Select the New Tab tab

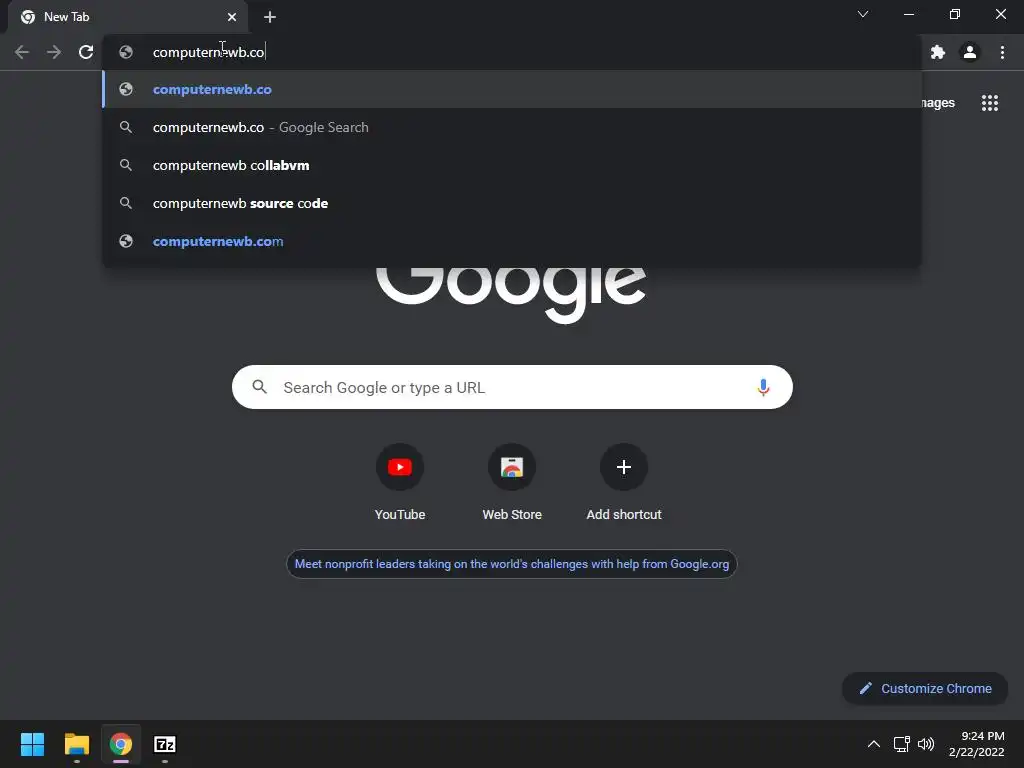[128, 17]
